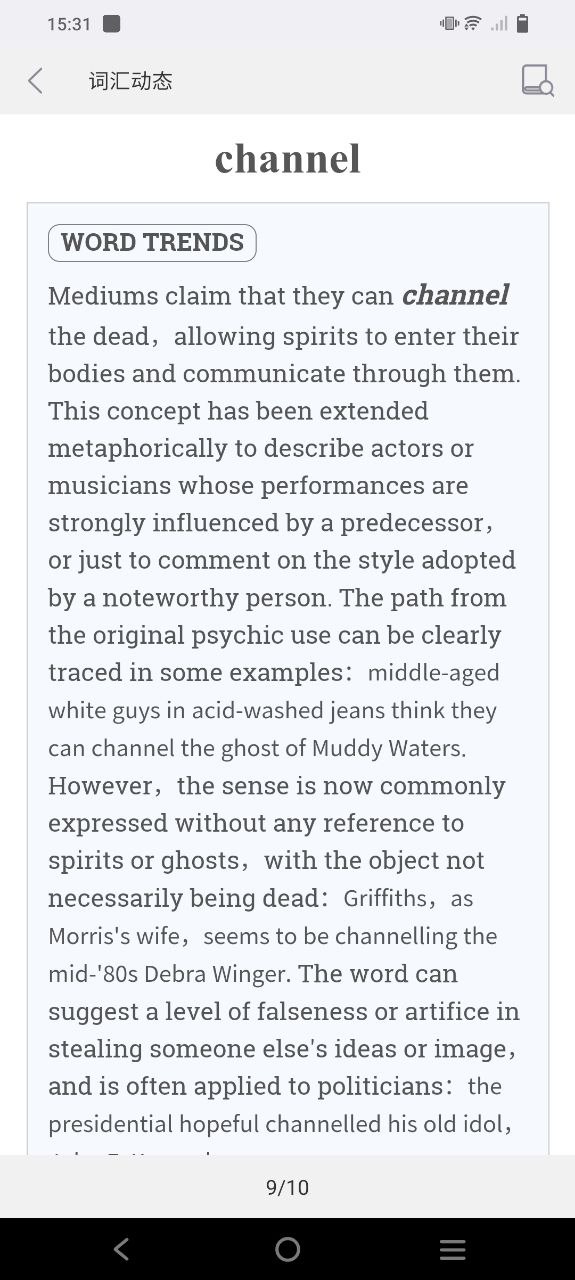Tap the channel headword title

pyautogui.click(x=288, y=159)
